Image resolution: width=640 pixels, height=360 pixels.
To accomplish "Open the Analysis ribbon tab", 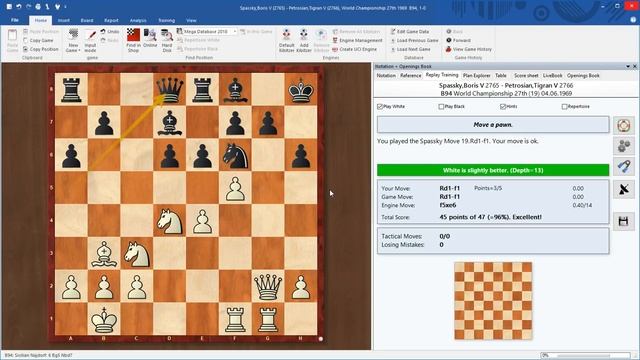I will pyautogui.click(x=138, y=20).
